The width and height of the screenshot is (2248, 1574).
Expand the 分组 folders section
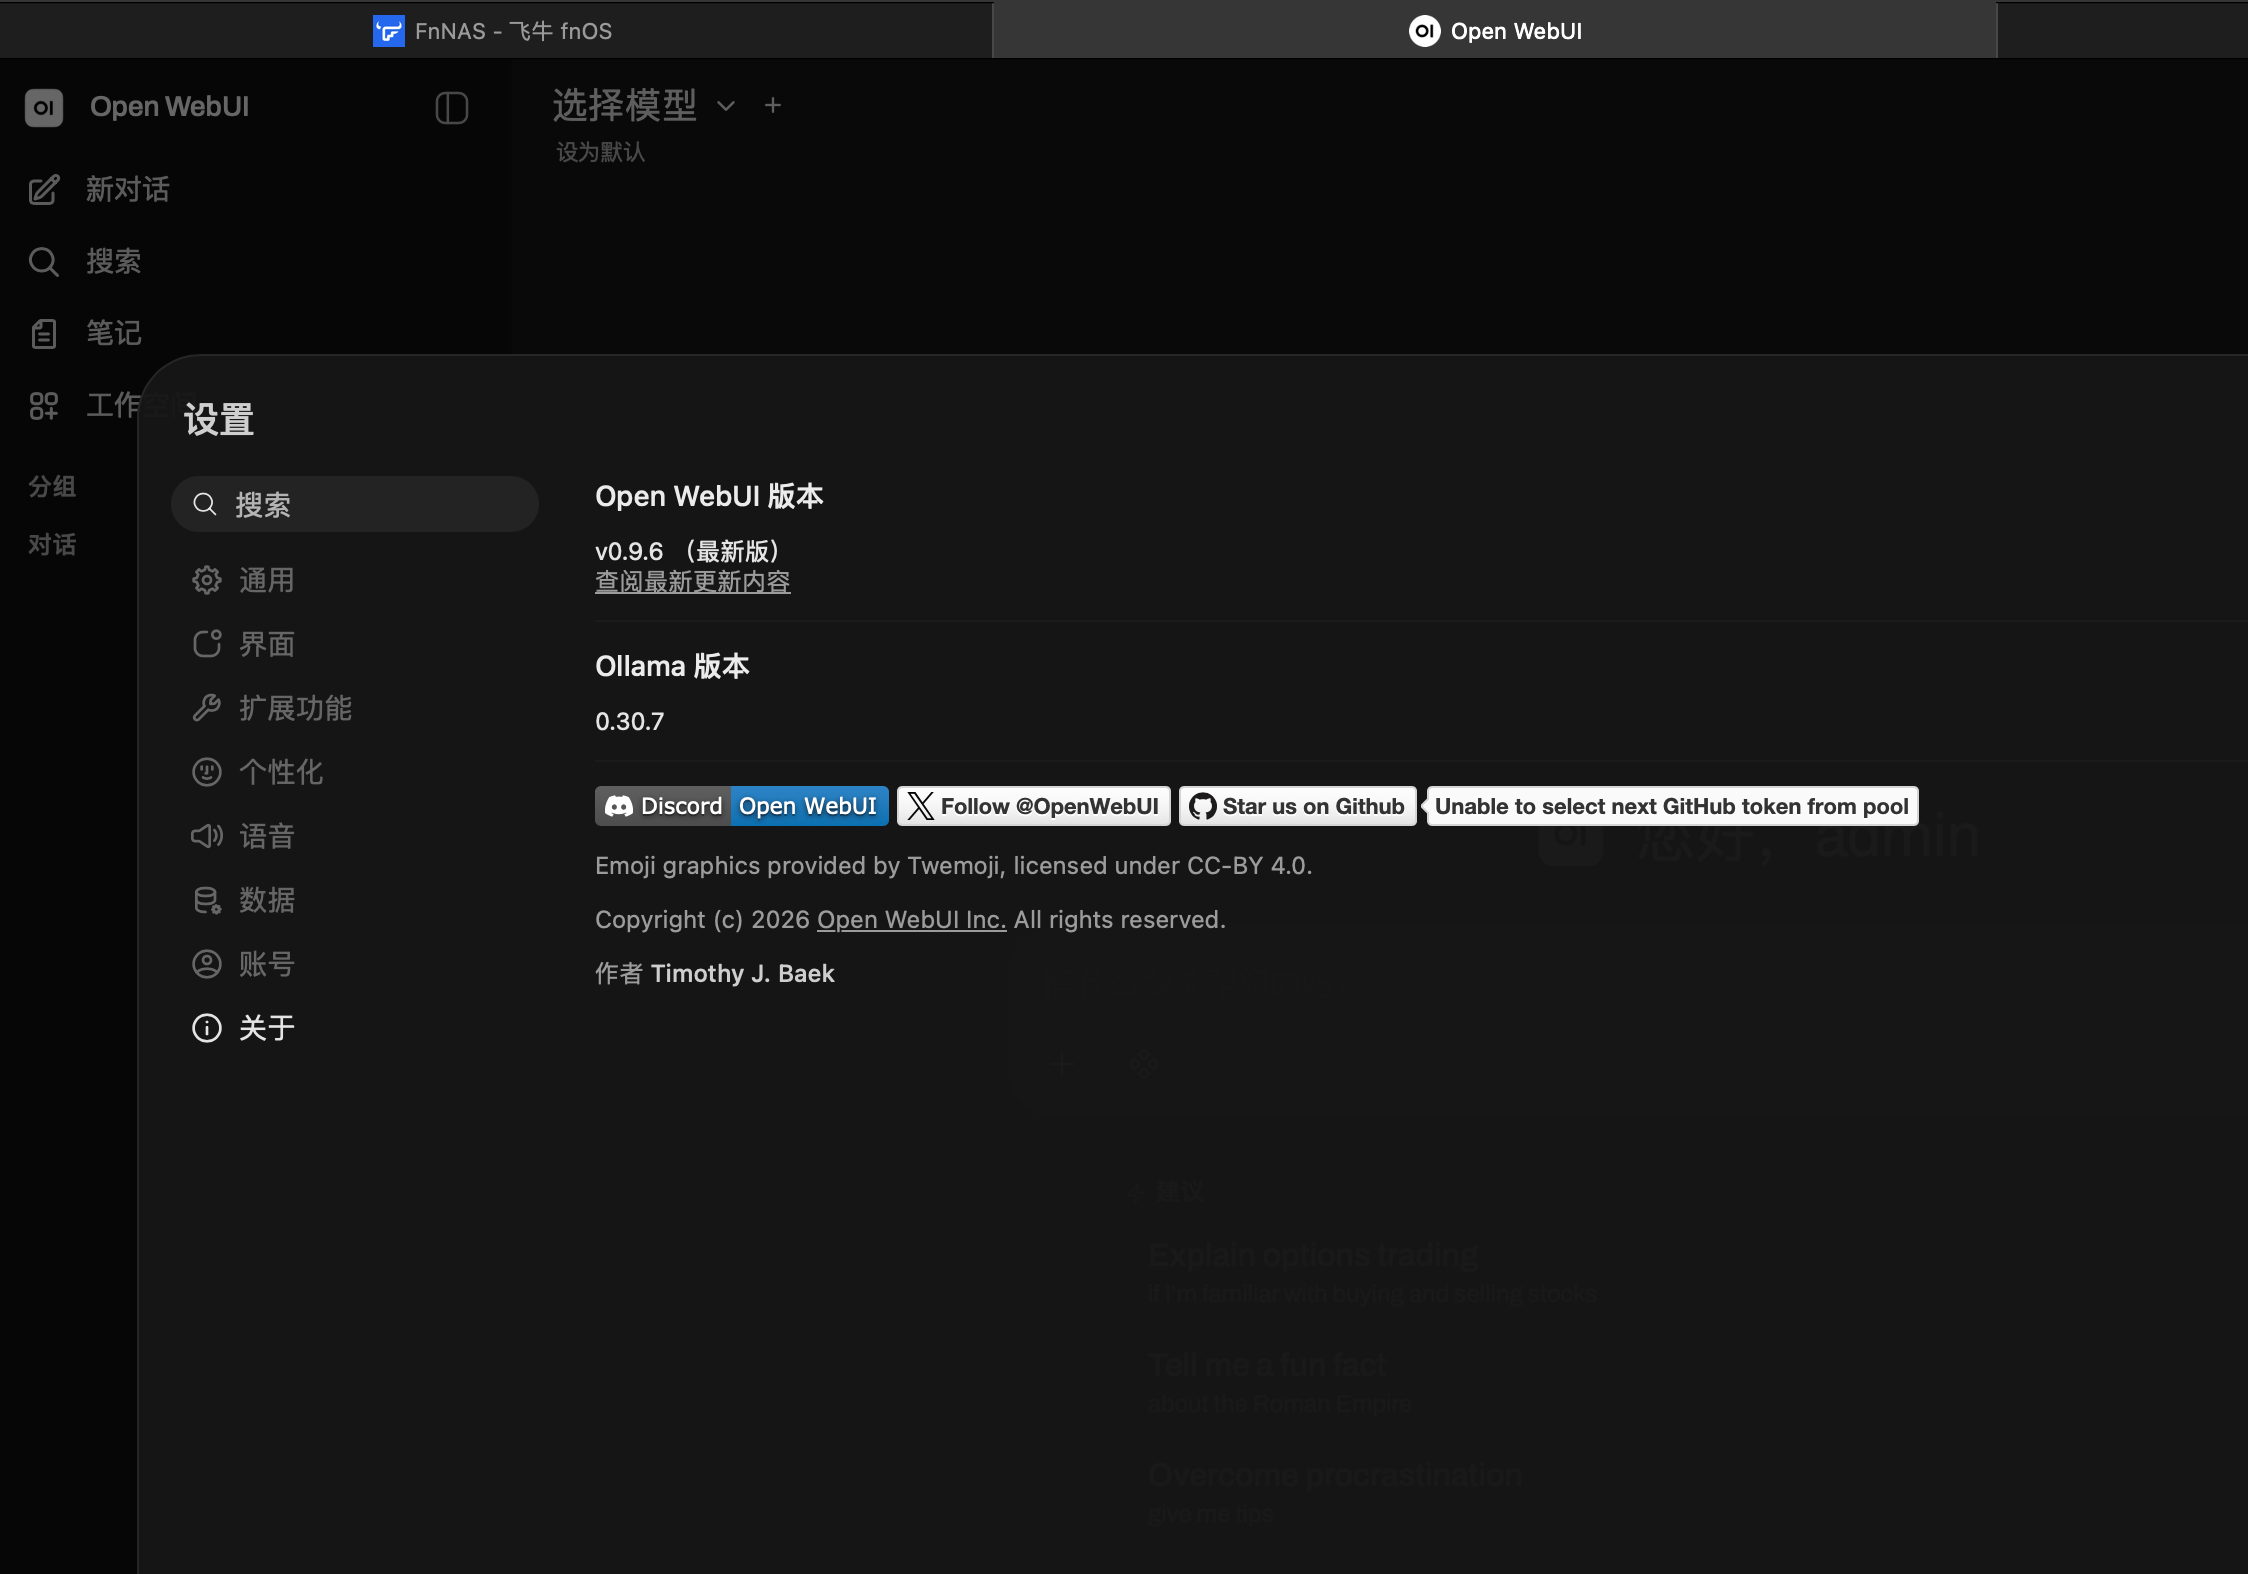click(52, 487)
